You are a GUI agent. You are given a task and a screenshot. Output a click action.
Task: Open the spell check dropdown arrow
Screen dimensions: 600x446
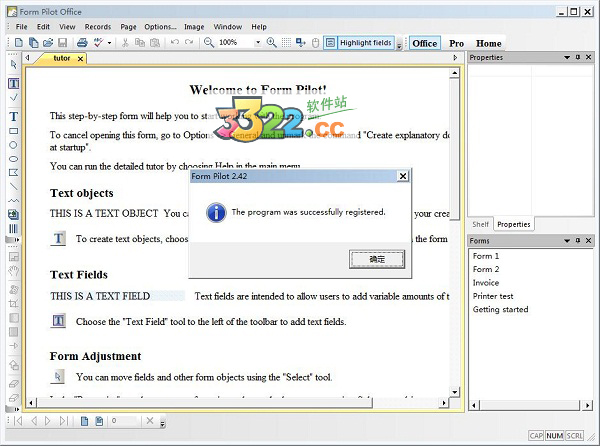109,42
